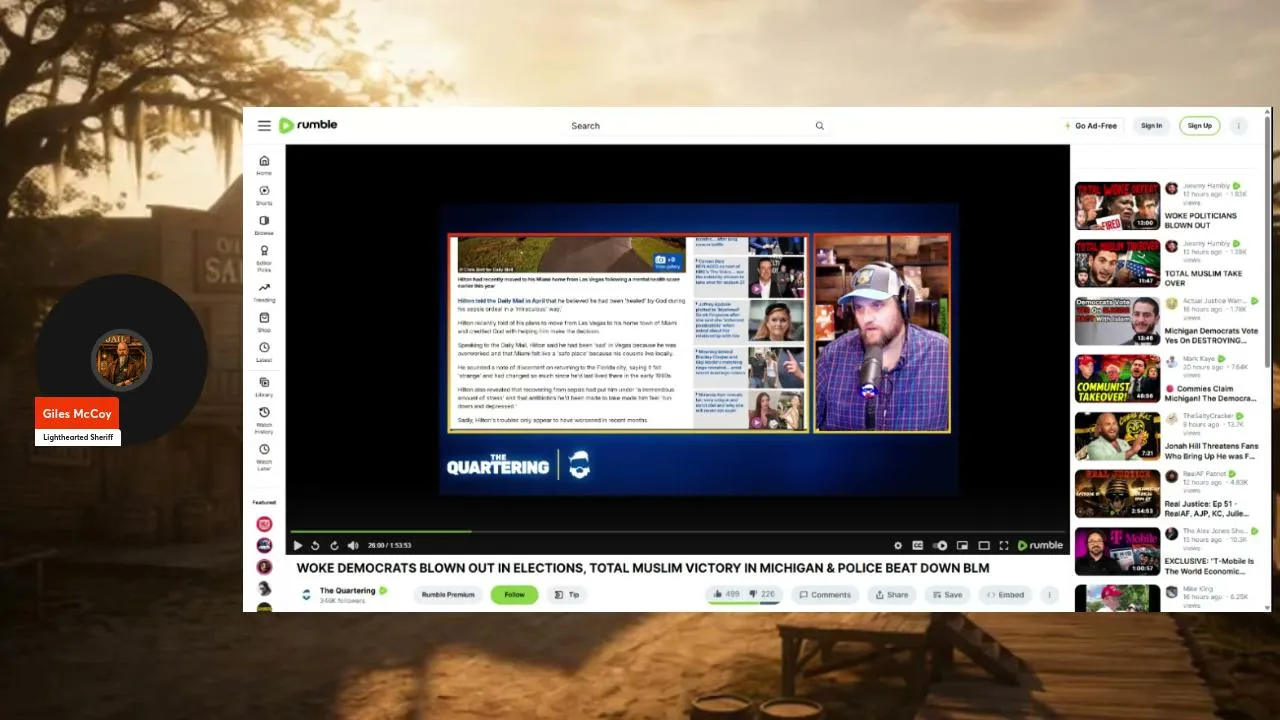Open the Comments section

(825, 595)
